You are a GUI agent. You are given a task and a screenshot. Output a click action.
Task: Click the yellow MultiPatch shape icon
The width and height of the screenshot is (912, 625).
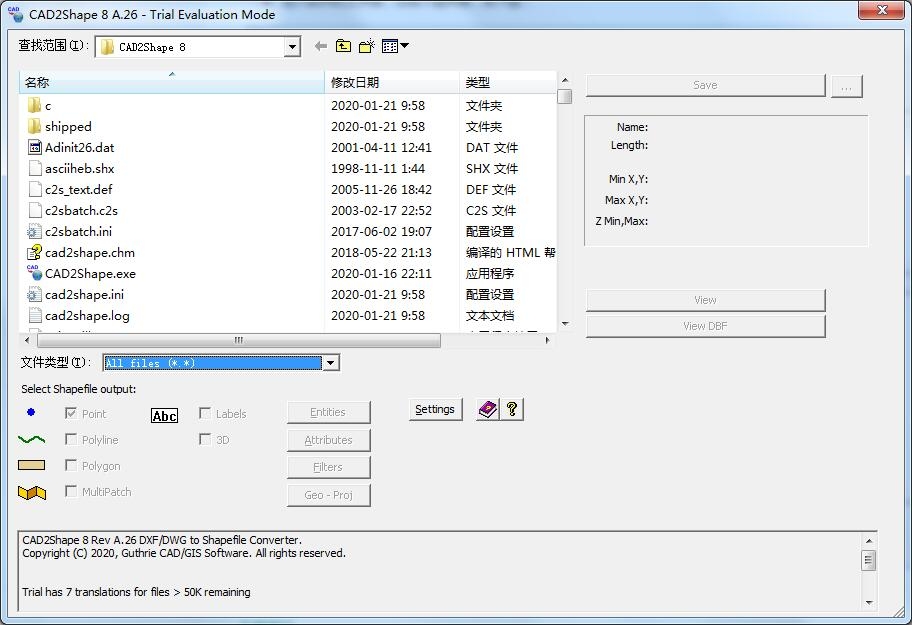(32, 492)
